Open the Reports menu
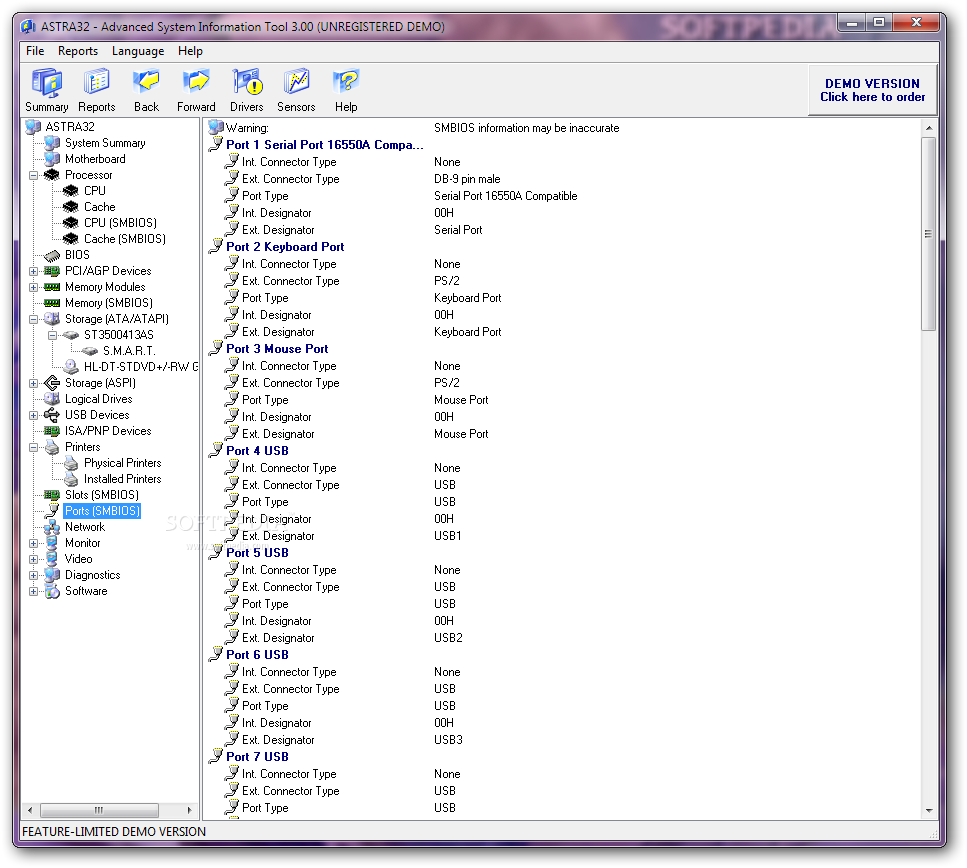967x868 pixels. (78, 51)
